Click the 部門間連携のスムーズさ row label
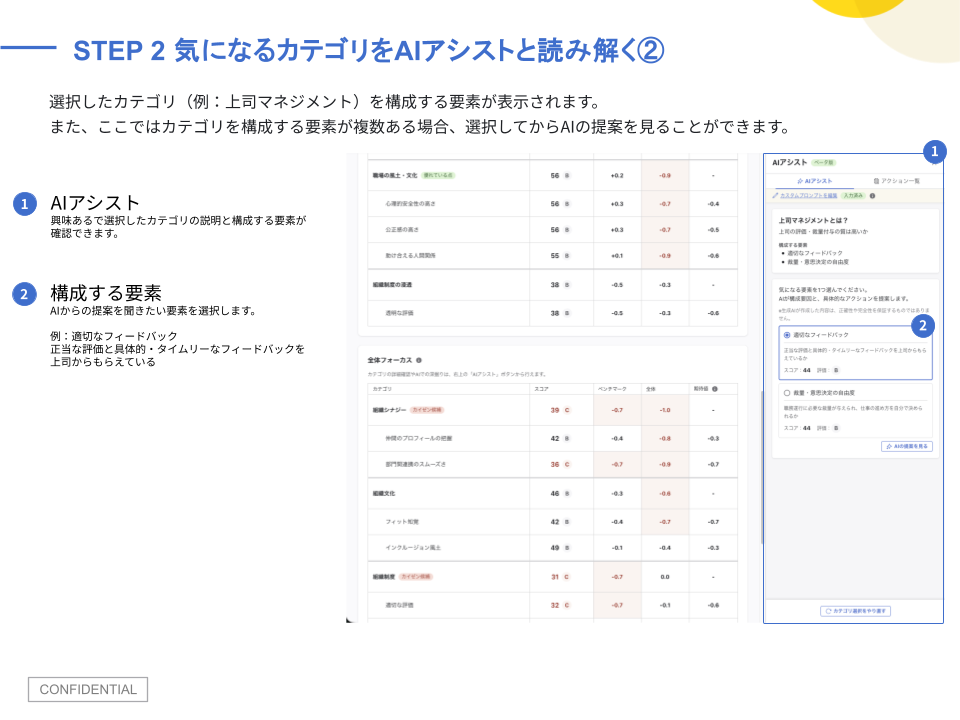Image resolution: width=960 pixels, height=720 pixels. tap(416, 465)
